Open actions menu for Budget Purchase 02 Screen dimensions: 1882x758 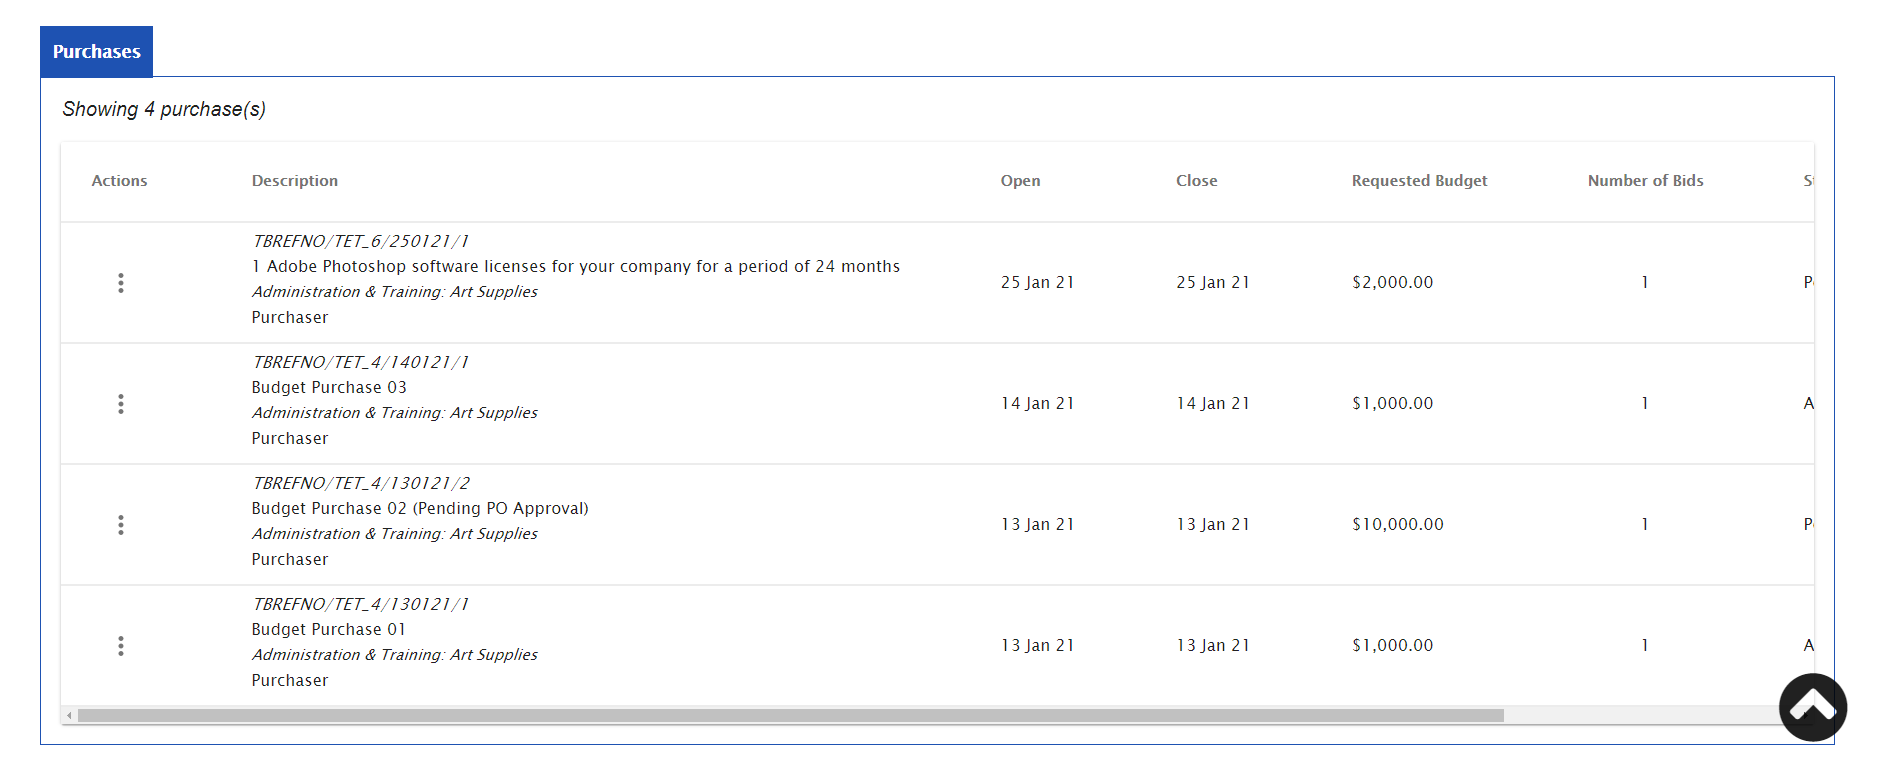[x=121, y=525]
